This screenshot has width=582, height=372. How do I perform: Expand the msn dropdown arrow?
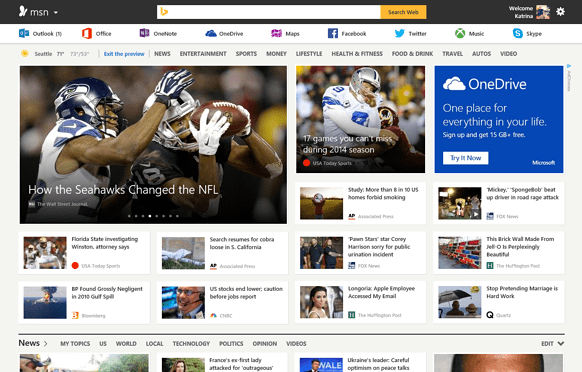(56, 13)
